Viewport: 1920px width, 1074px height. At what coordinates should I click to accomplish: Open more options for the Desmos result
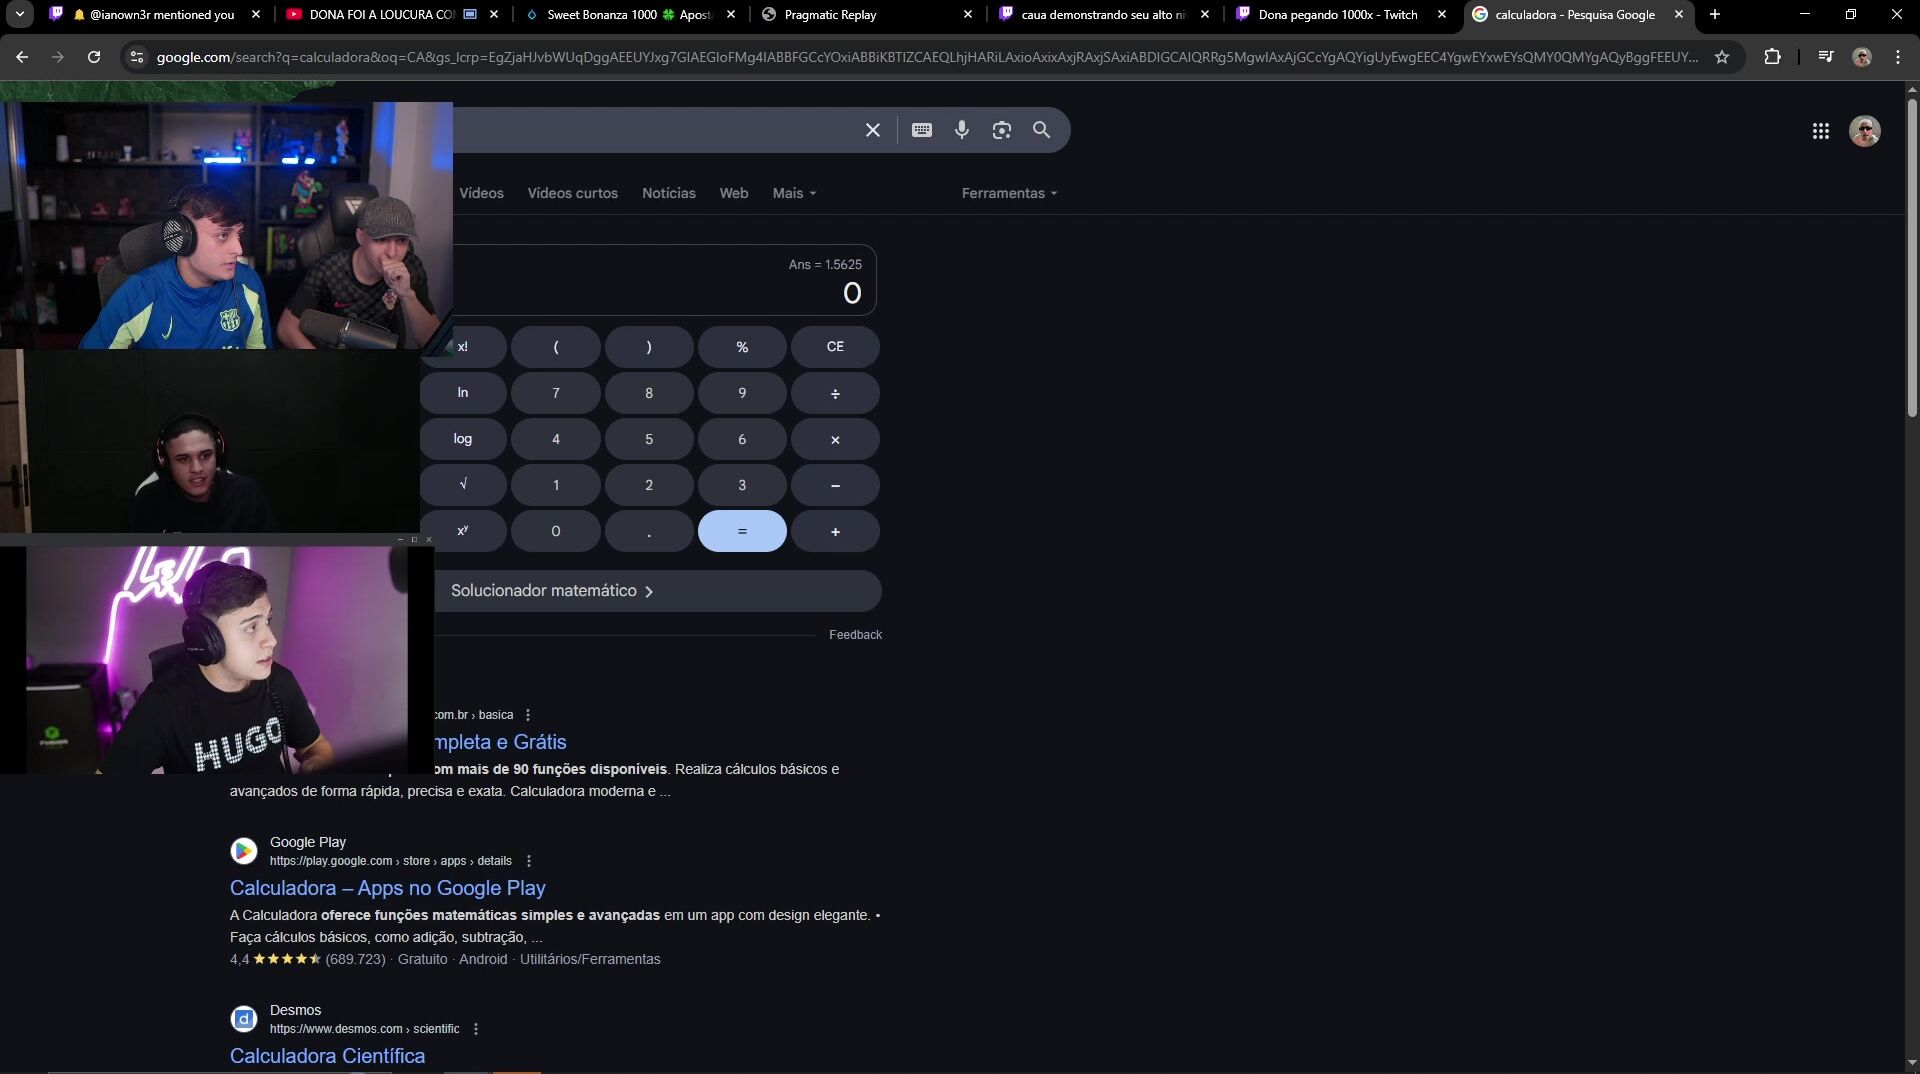pyautogui.click(x=476, y=1029)
